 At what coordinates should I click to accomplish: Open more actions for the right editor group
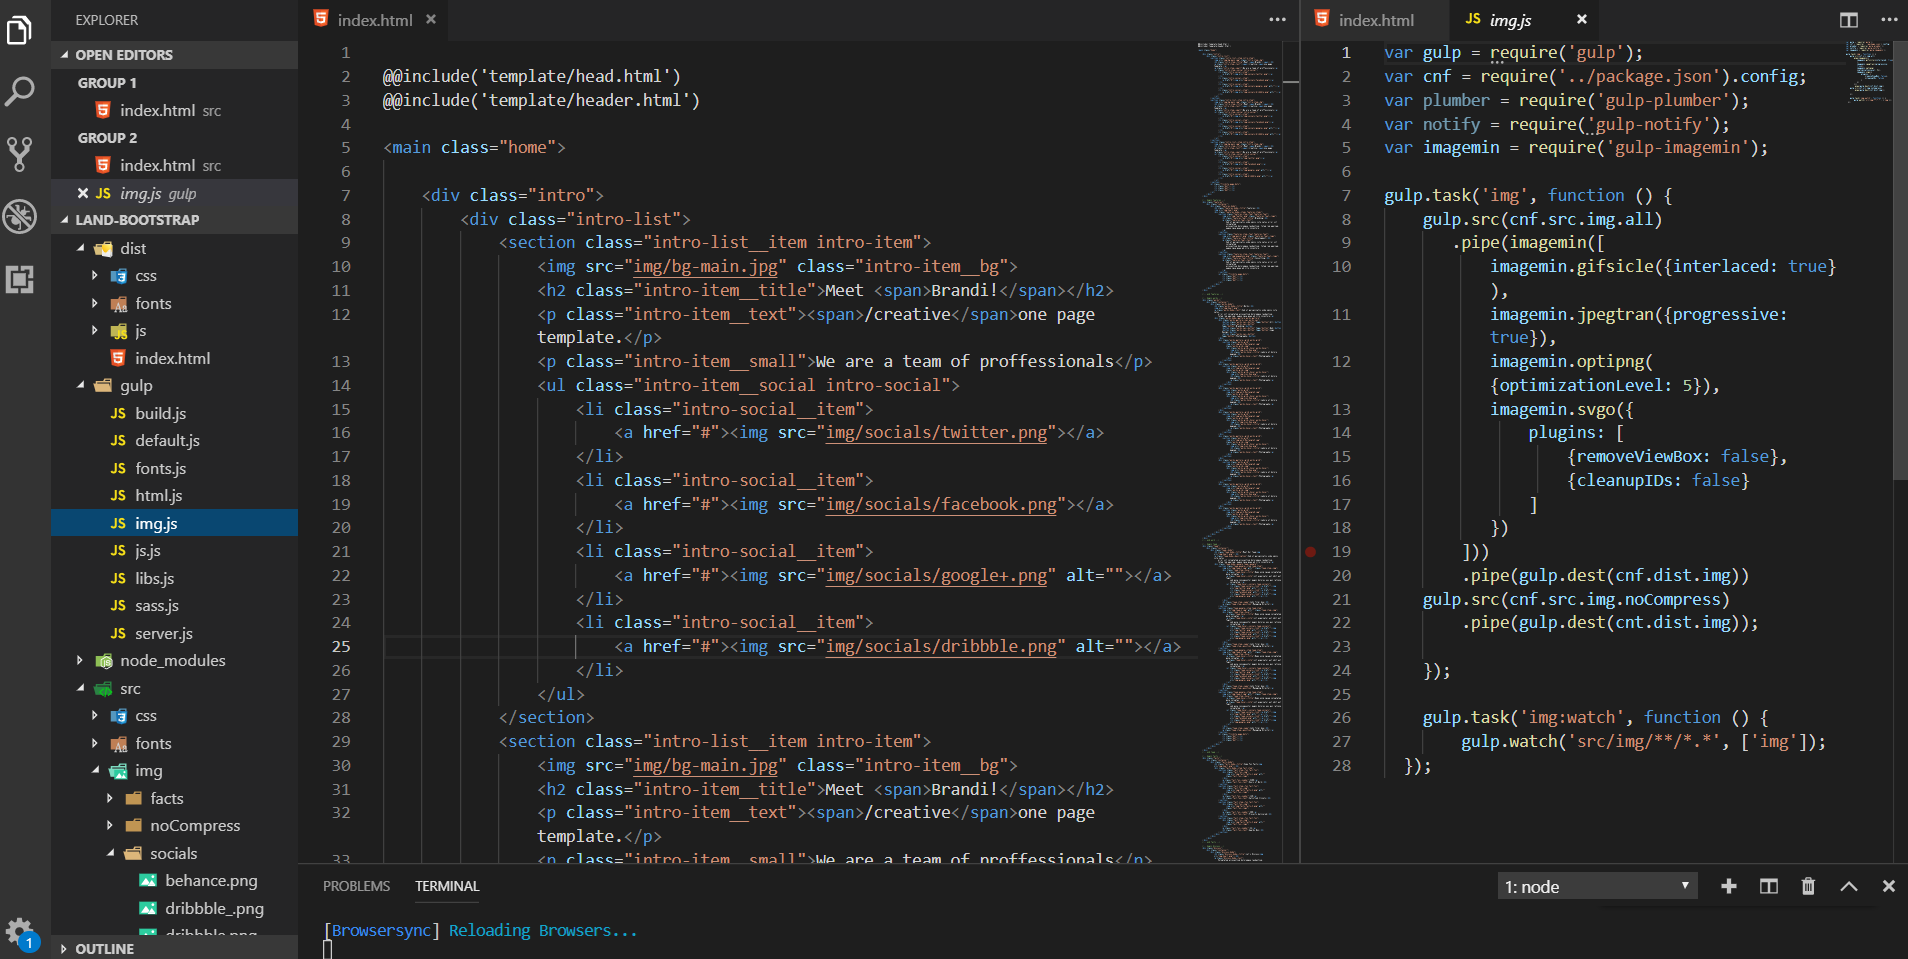point(1889,20)
